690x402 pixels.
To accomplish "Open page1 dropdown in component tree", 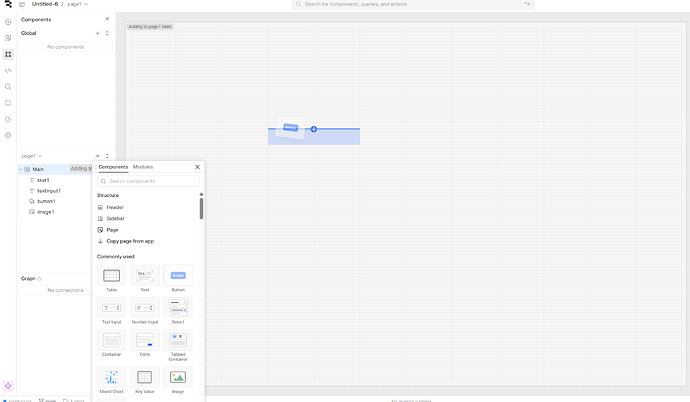I will click(32, 156).
